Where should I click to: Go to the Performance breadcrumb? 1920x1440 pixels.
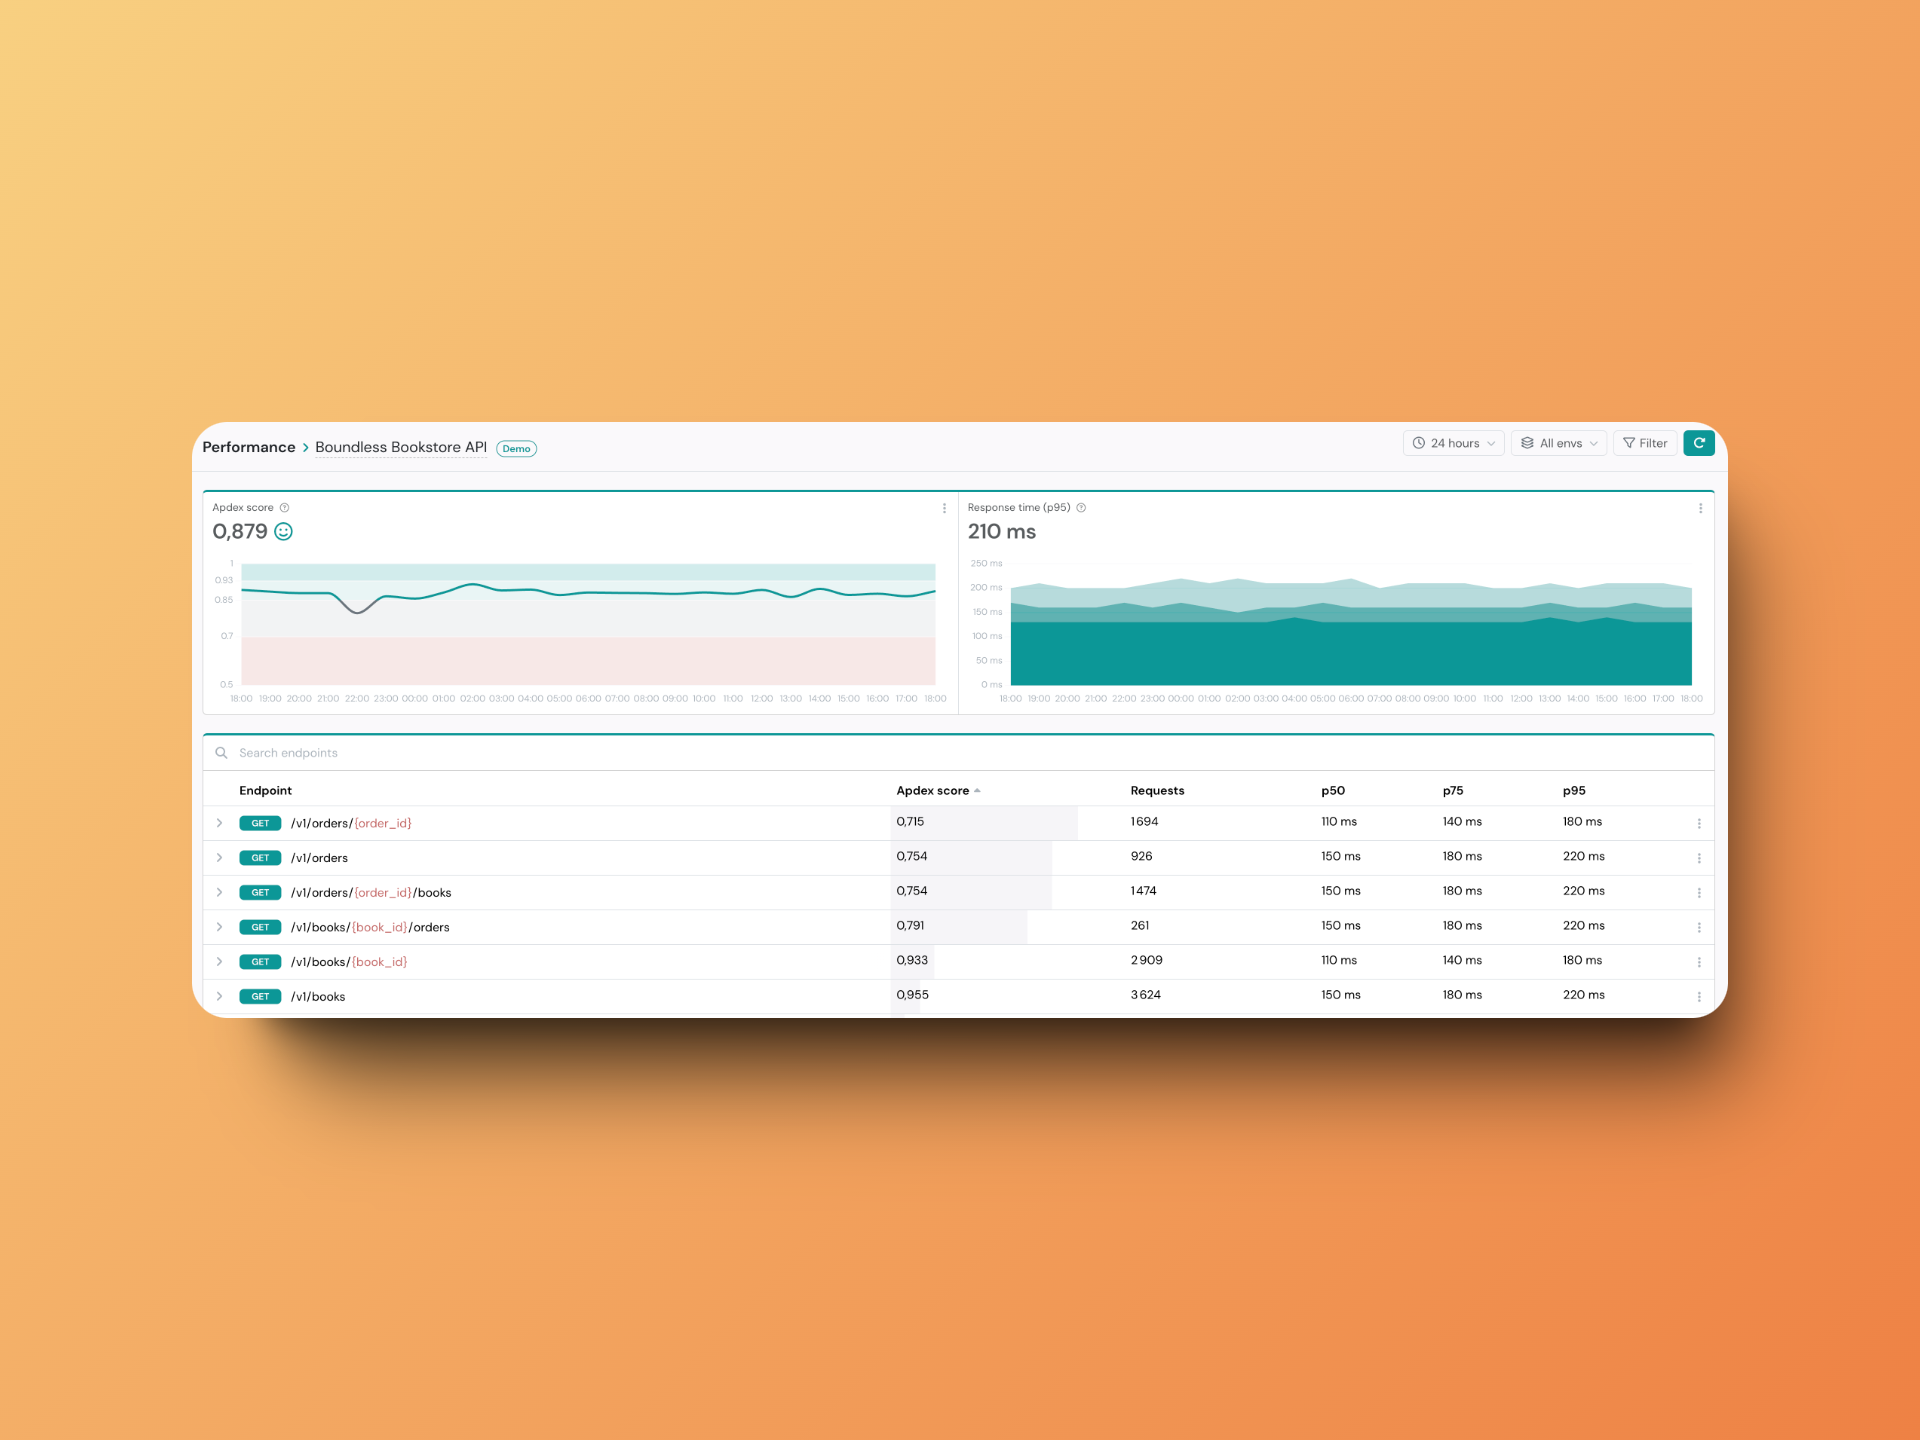tap(249, 447)
